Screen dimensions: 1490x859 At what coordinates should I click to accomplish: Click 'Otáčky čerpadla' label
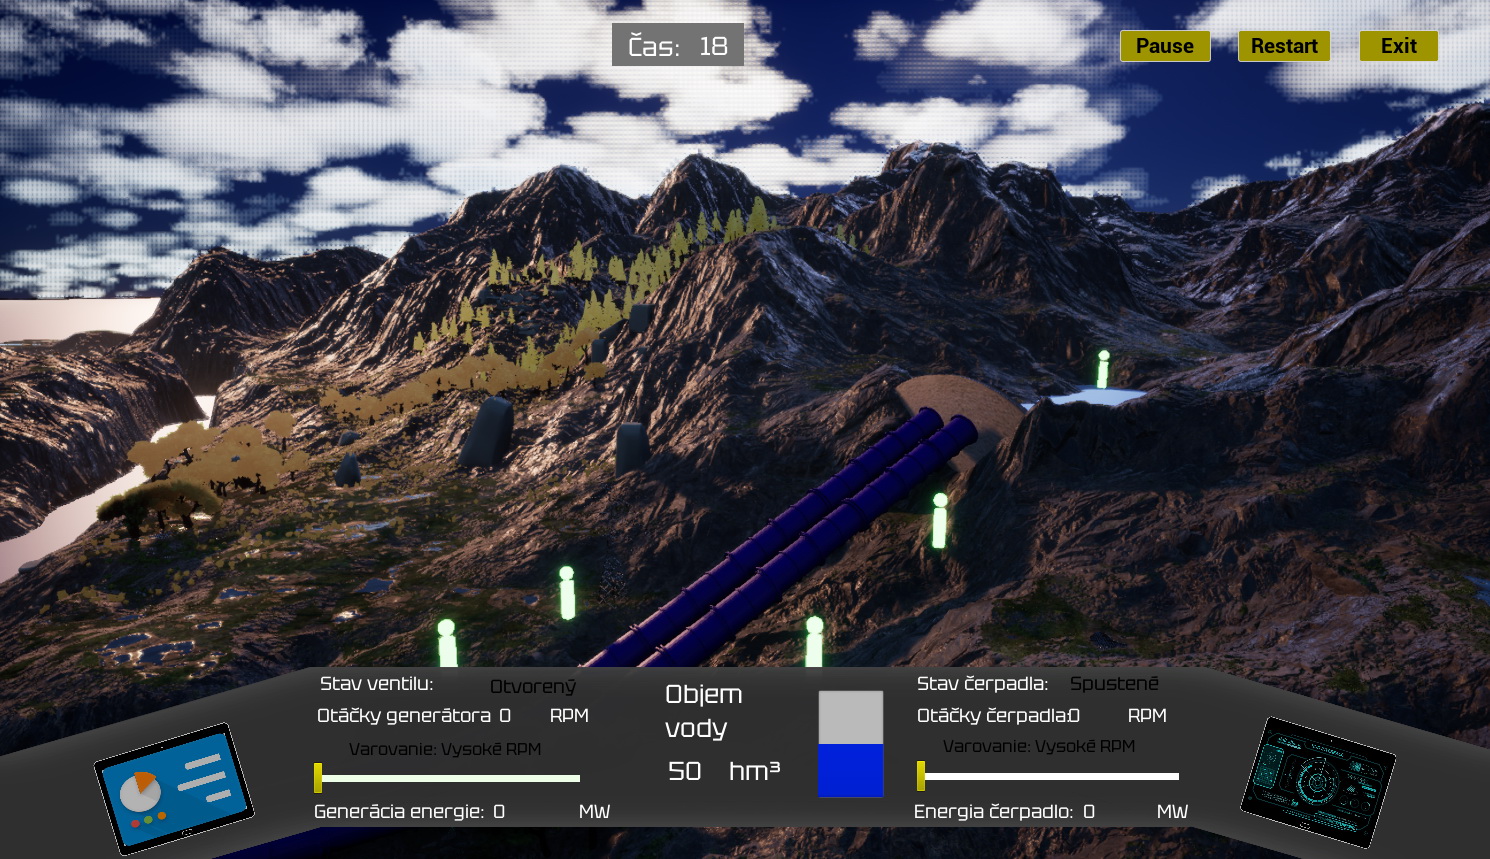point(992,715)
